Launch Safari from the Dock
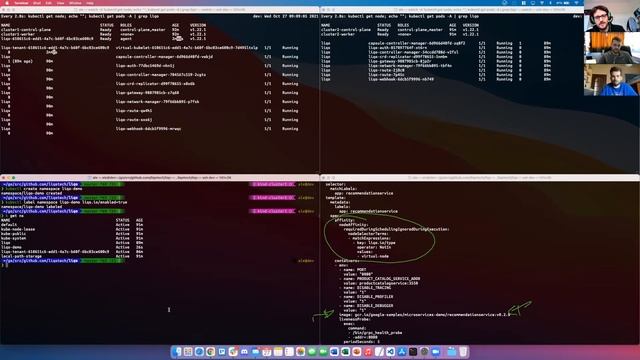This screenshot has width=640, height=360. [199, 351]
